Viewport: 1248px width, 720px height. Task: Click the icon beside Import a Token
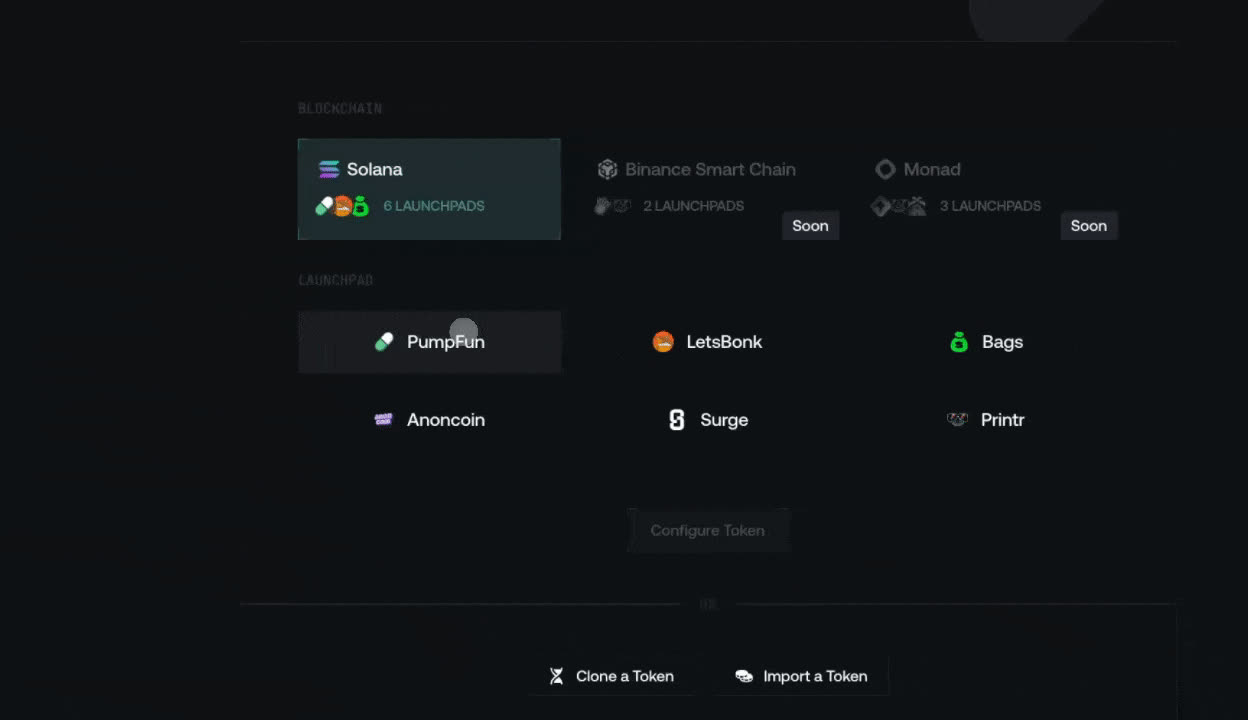[744, 676]
